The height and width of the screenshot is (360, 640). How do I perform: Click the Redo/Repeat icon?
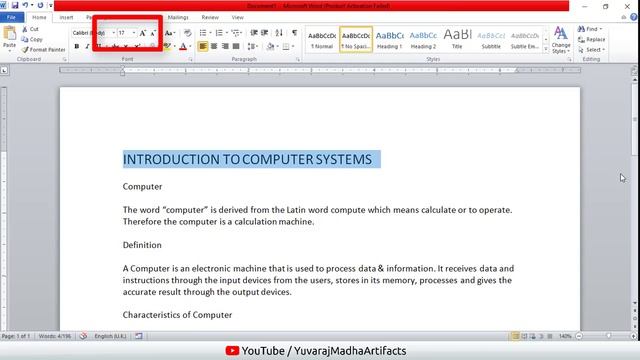pyautogui.click(x=40, y=5)
